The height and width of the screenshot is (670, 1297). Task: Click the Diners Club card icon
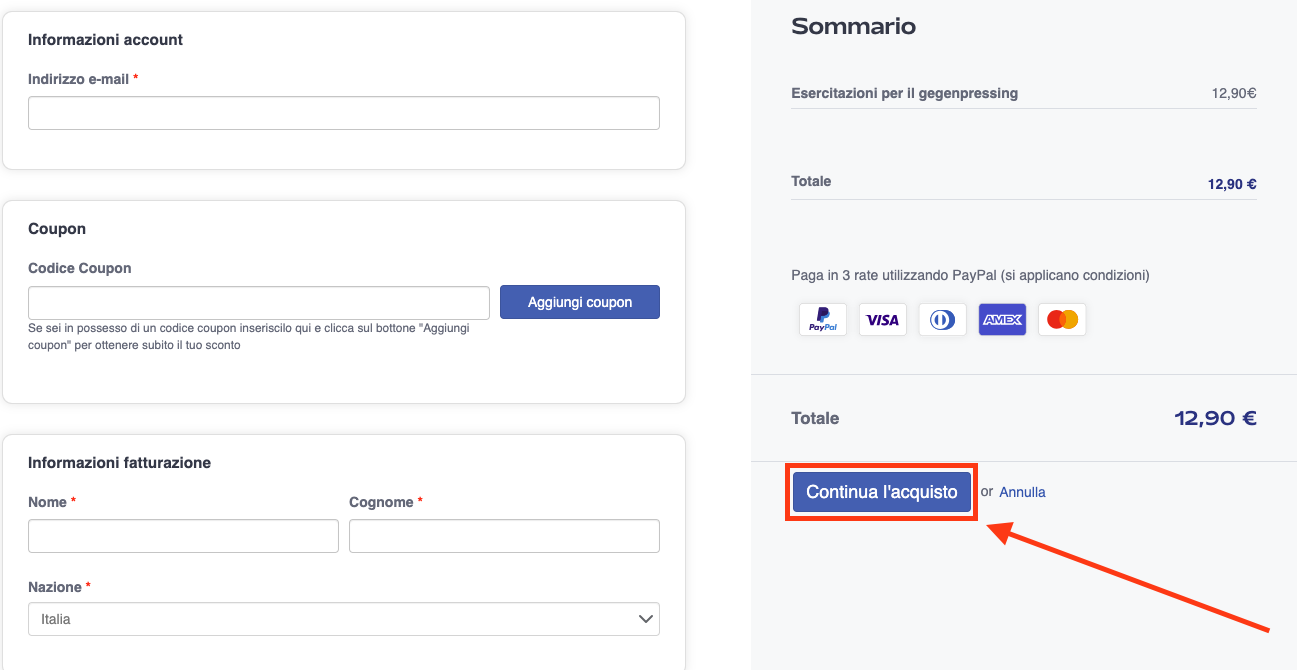(942, 320)
